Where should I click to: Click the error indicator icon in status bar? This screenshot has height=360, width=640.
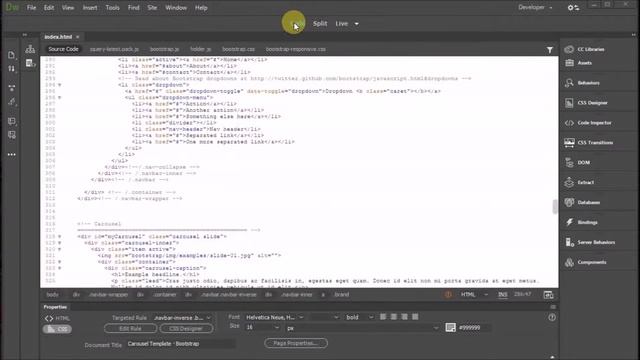click(448, 294)
